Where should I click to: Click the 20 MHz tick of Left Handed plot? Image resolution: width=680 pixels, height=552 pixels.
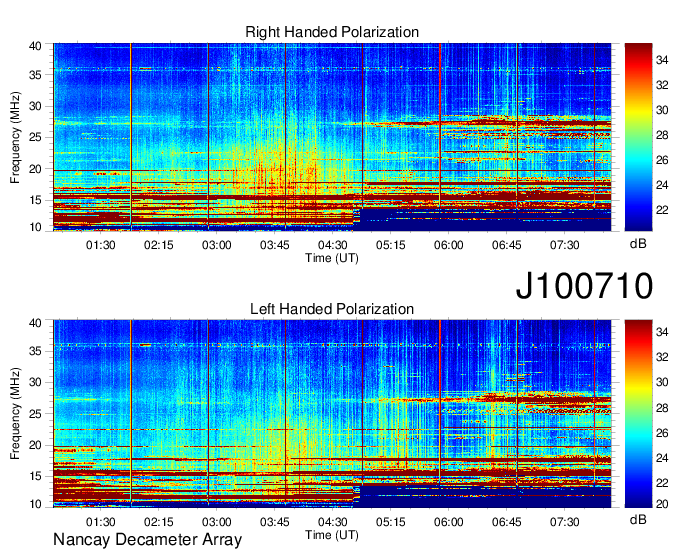click(35, 445)
